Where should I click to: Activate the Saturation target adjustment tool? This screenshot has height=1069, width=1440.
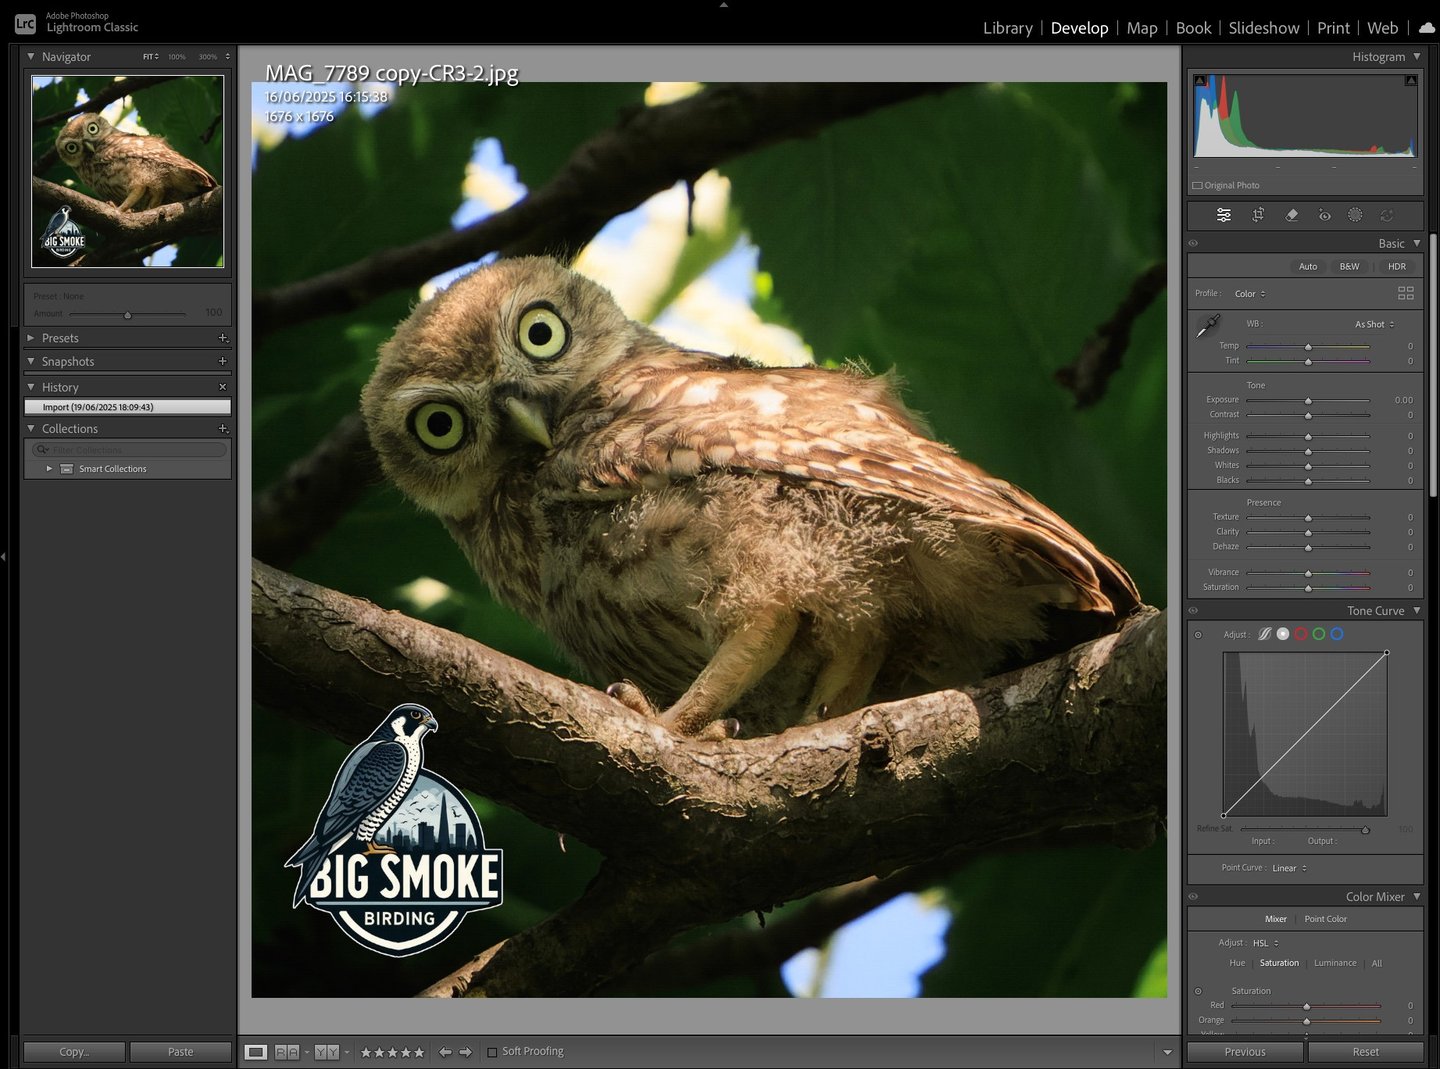pos(1198,992)
